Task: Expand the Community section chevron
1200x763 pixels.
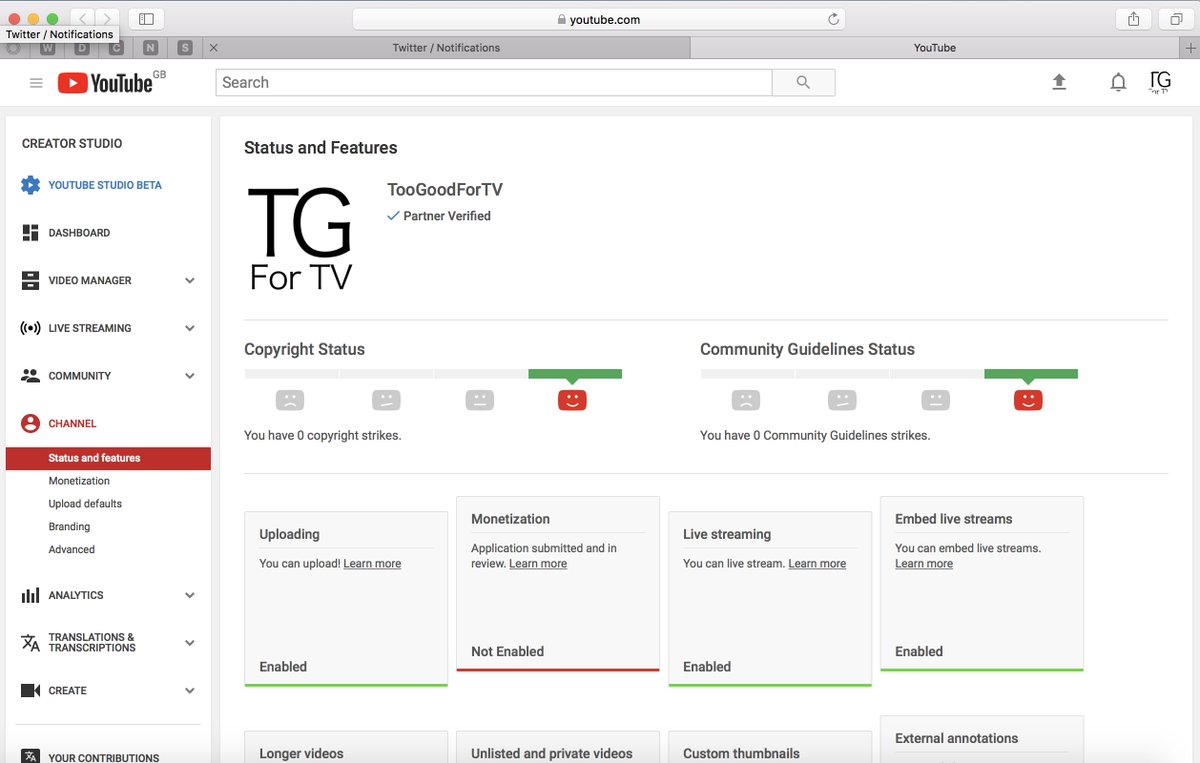Action: coord(190,376)
